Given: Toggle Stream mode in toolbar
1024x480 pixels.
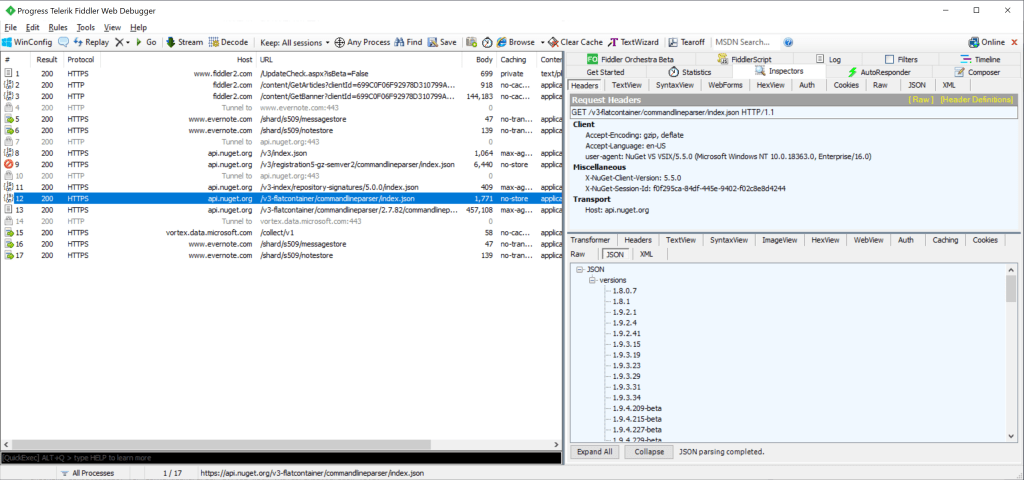Looking at the screenshot, I should 172,42.
